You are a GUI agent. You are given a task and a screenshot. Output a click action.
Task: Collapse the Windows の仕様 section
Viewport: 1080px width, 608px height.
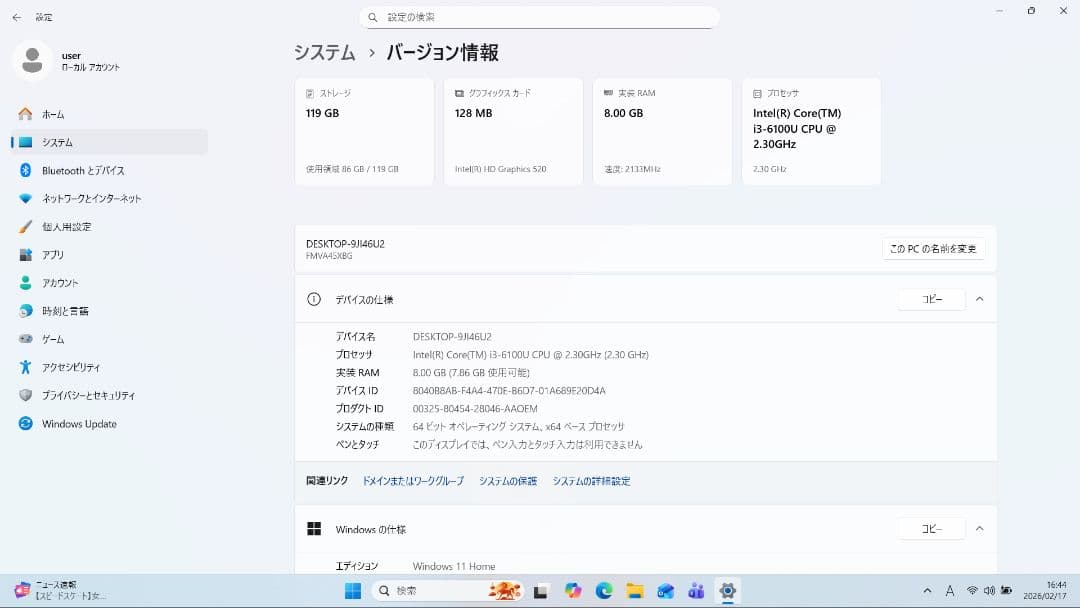(x=979, y=529)
